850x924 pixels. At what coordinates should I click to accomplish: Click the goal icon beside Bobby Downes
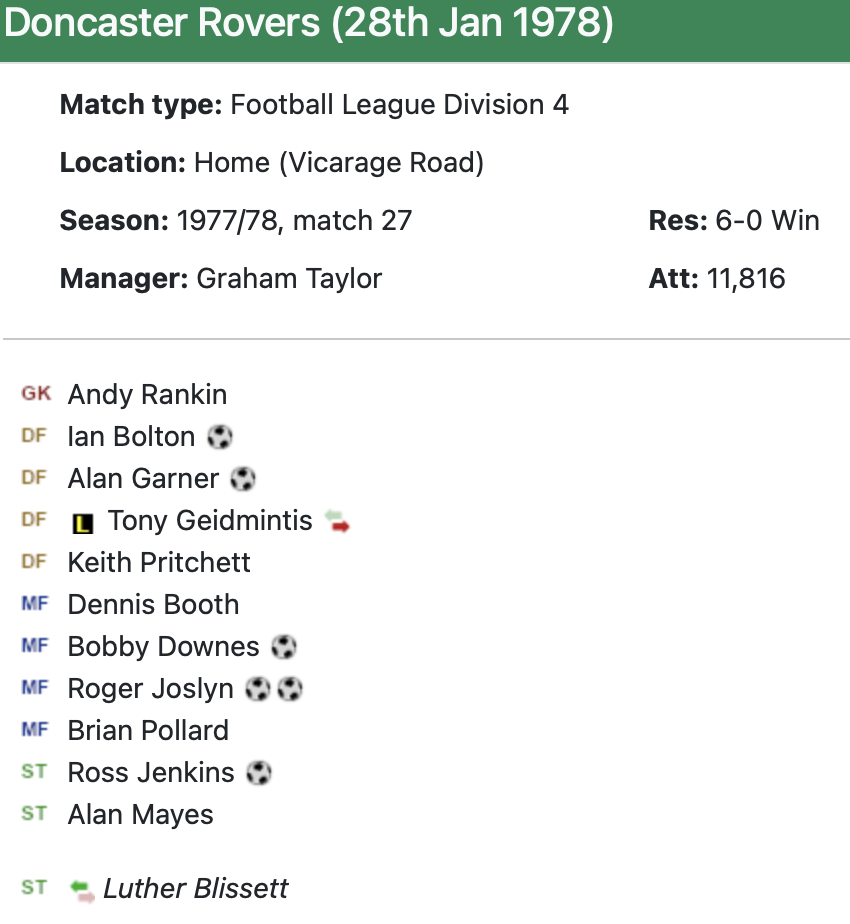pyautogui.click(x=284, y=647)
